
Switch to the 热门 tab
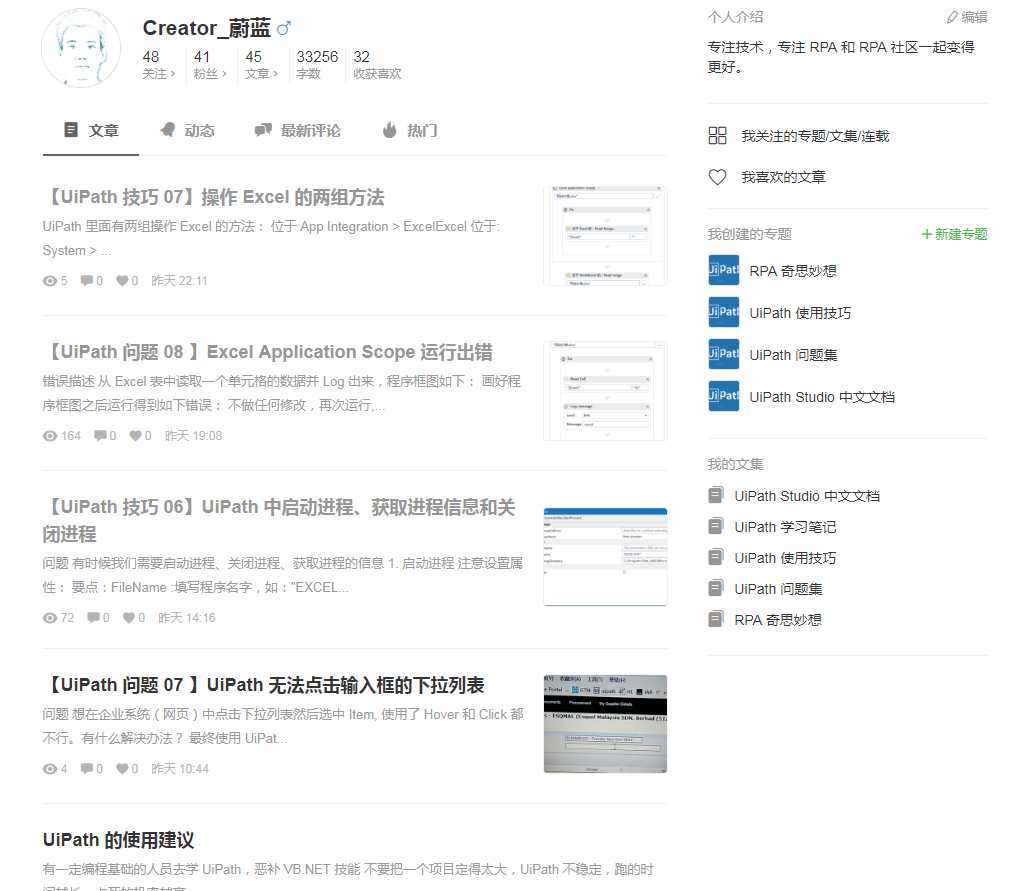pos(409,131)
